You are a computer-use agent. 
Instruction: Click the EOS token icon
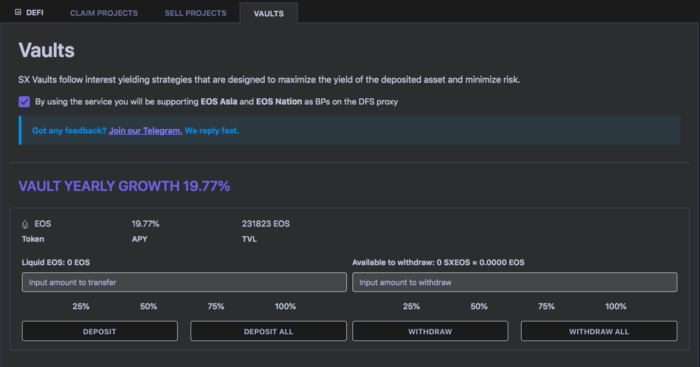[x=25, y=224]
